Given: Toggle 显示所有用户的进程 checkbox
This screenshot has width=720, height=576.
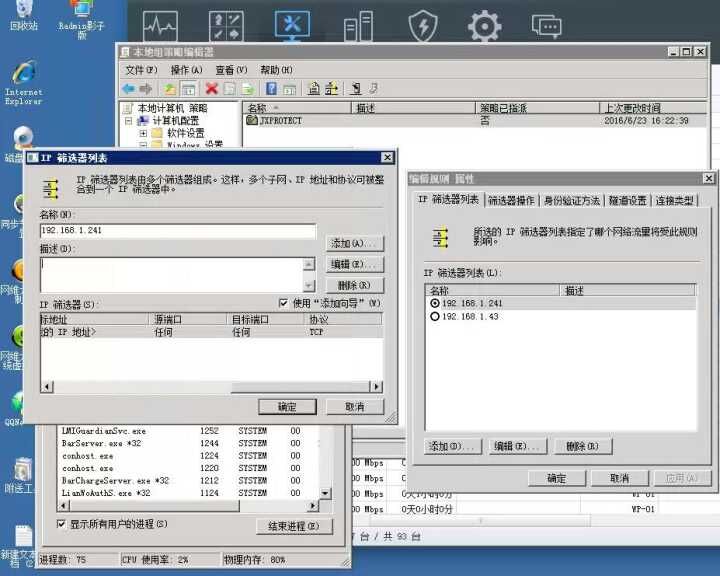Looking at the screenshot, I should coord(62,524).
